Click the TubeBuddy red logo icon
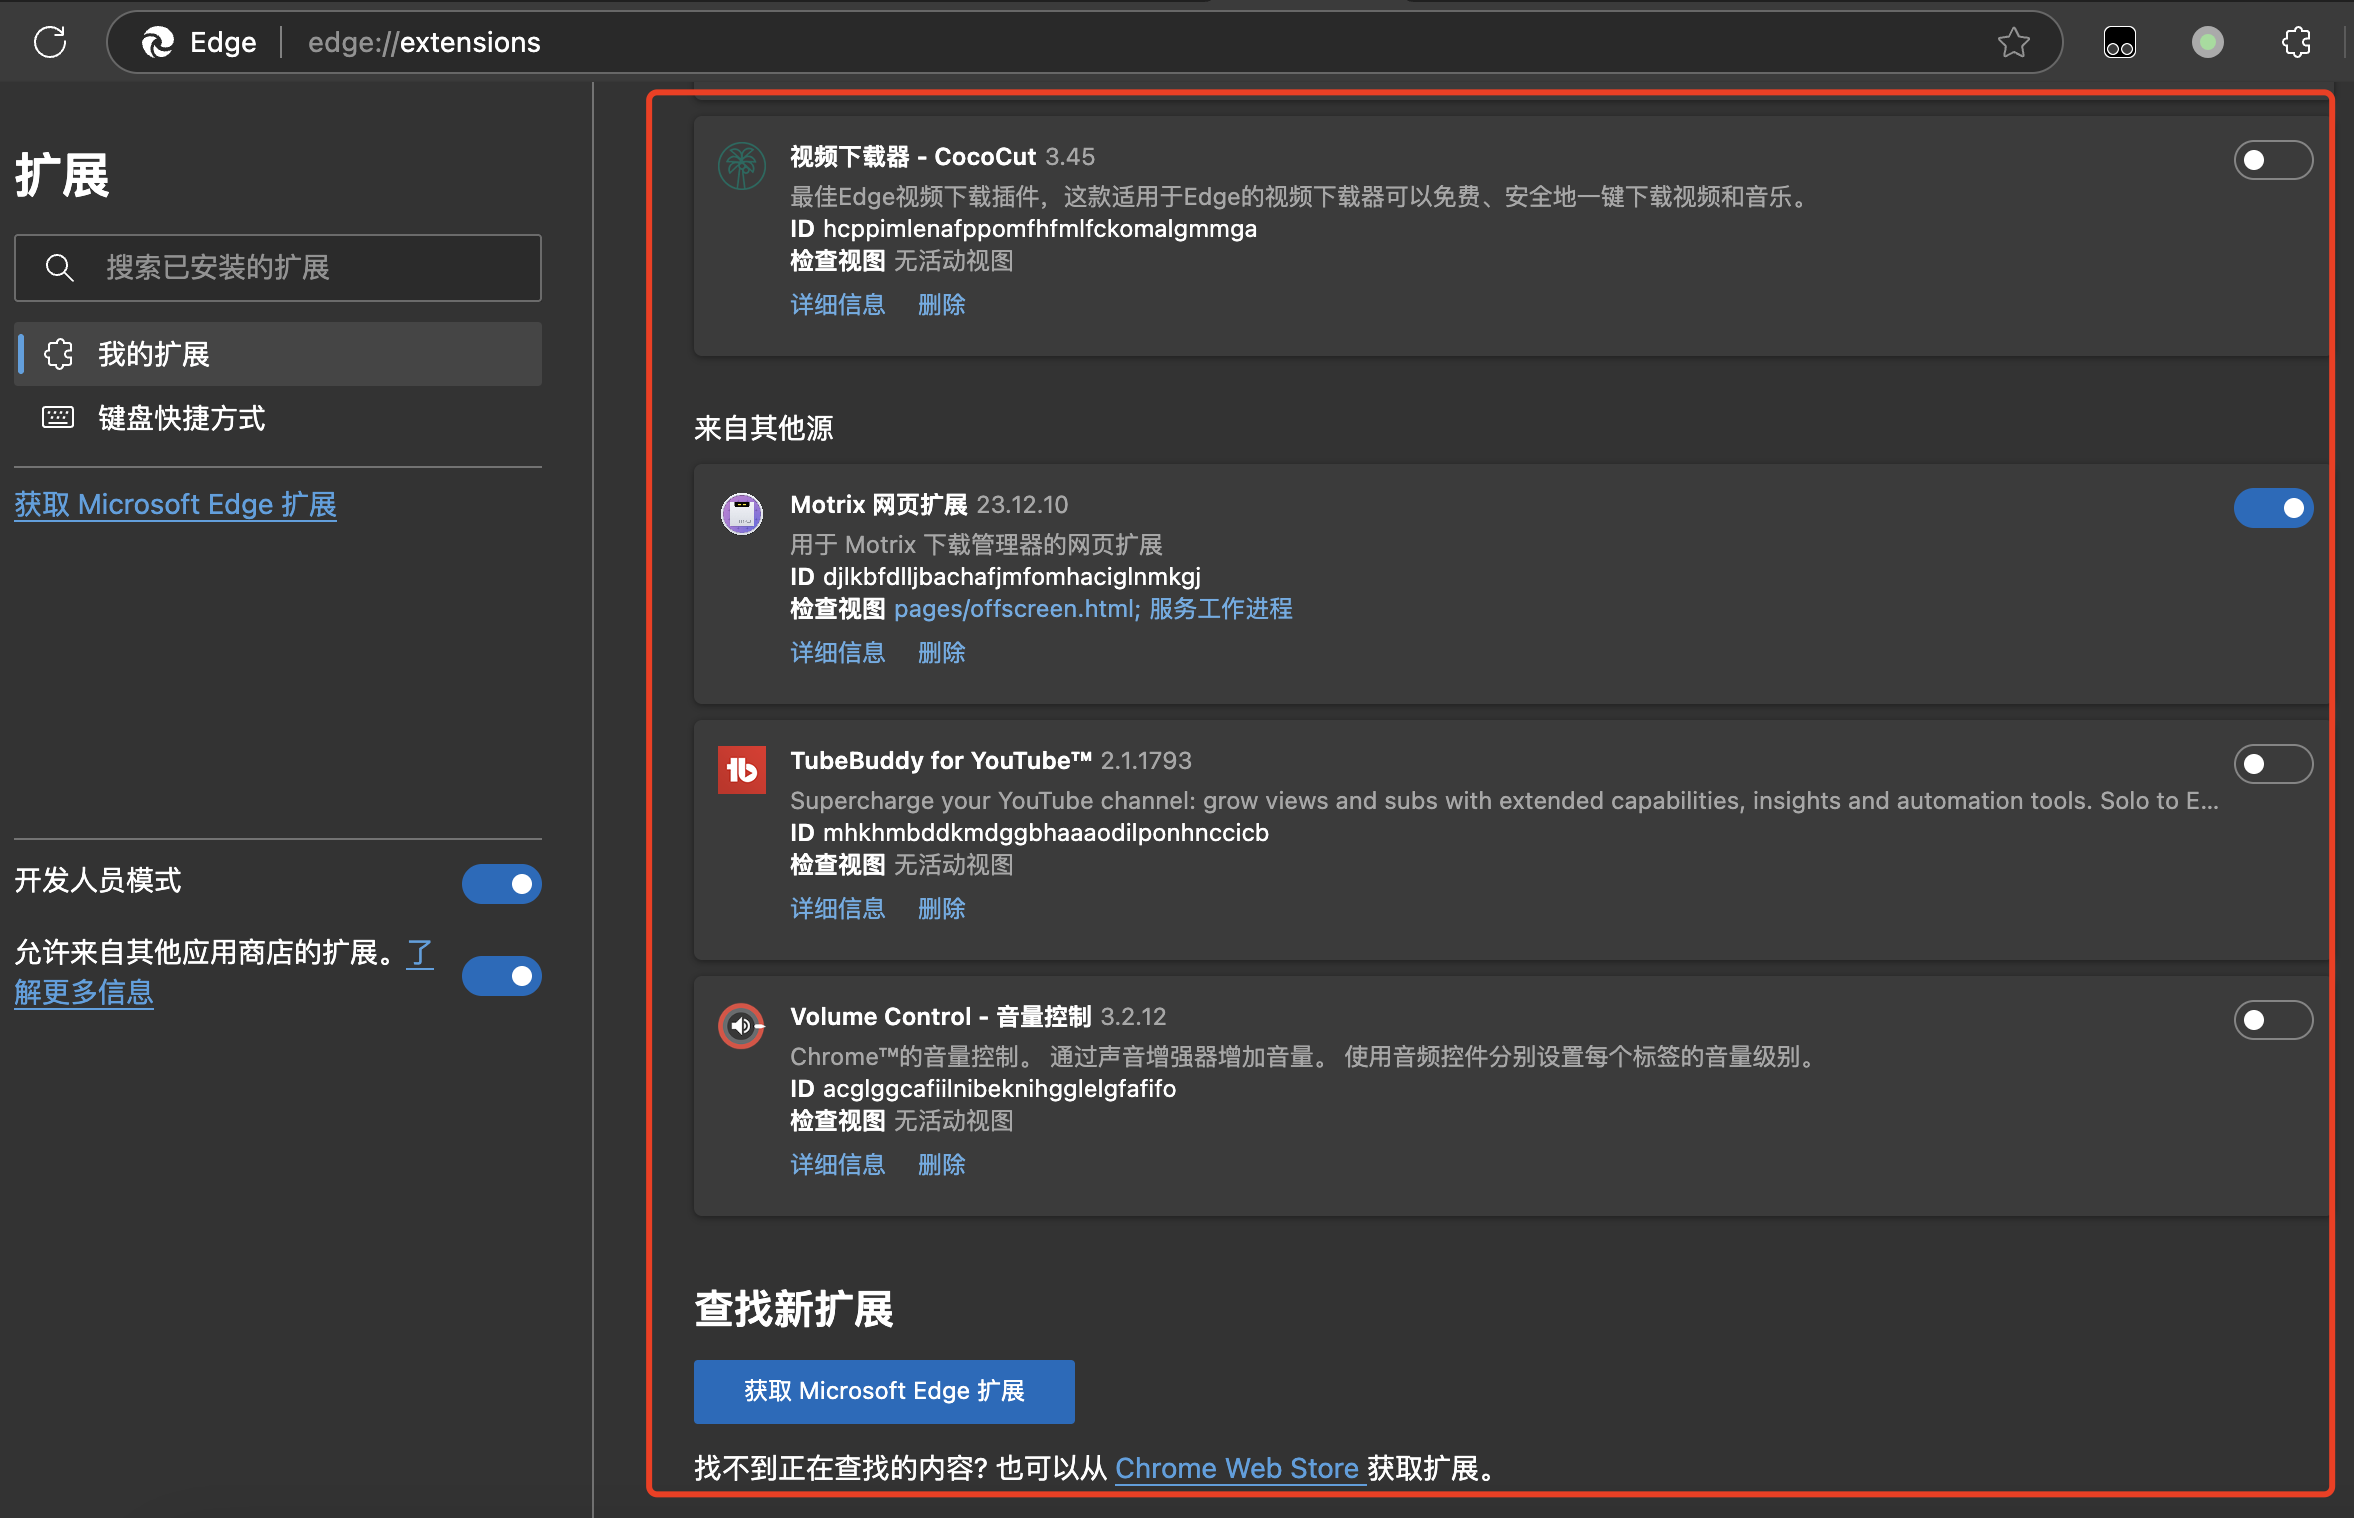 click(x=742, y=770)
